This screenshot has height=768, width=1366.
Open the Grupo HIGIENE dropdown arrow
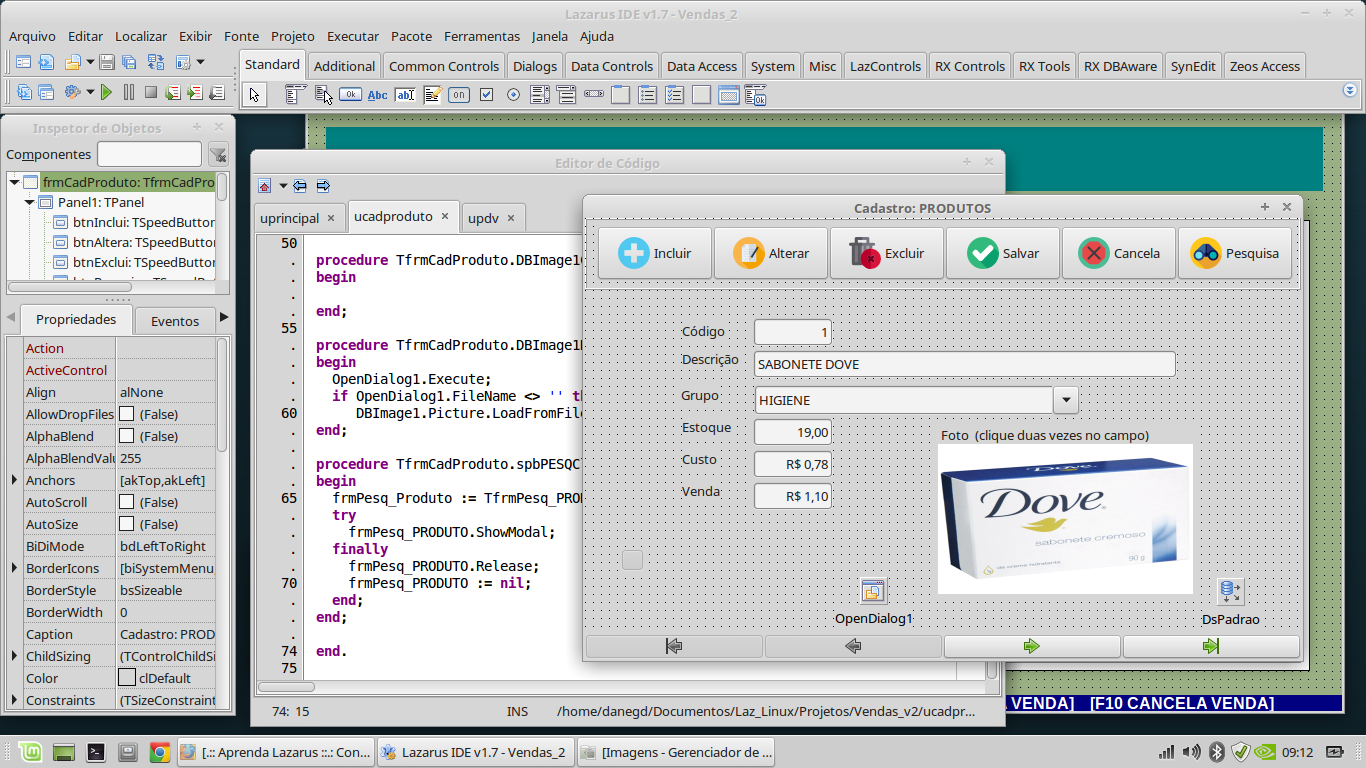point(1066,400)
